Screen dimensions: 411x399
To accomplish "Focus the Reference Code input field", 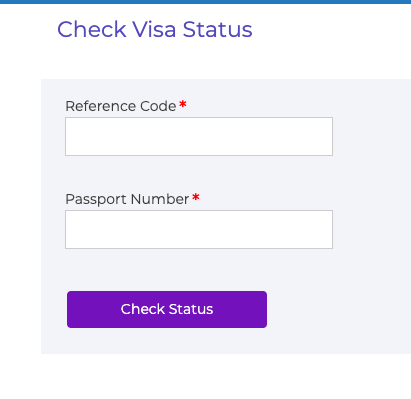I will [199, 136].
